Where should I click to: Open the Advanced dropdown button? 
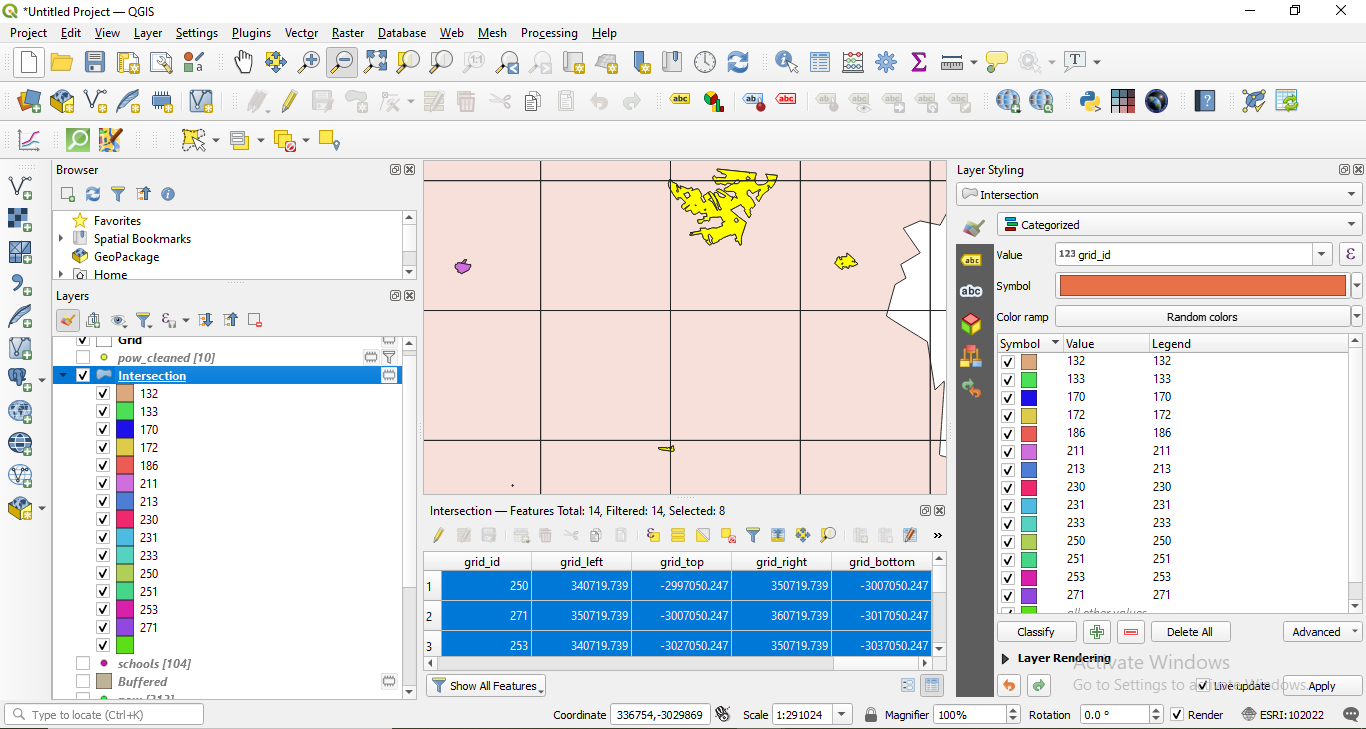[1322, 632]
